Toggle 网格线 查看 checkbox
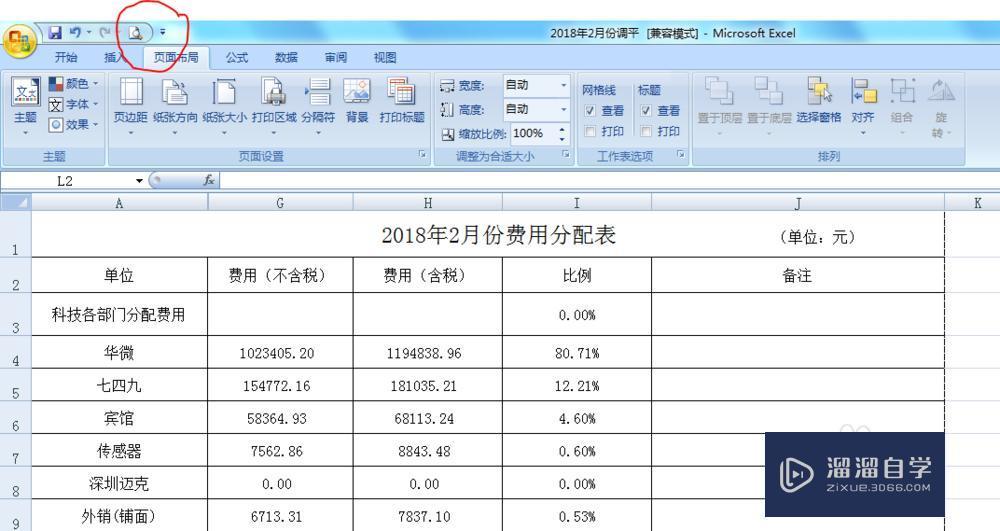The width and height of the screenshot is (1000, 531). [590, 111]
